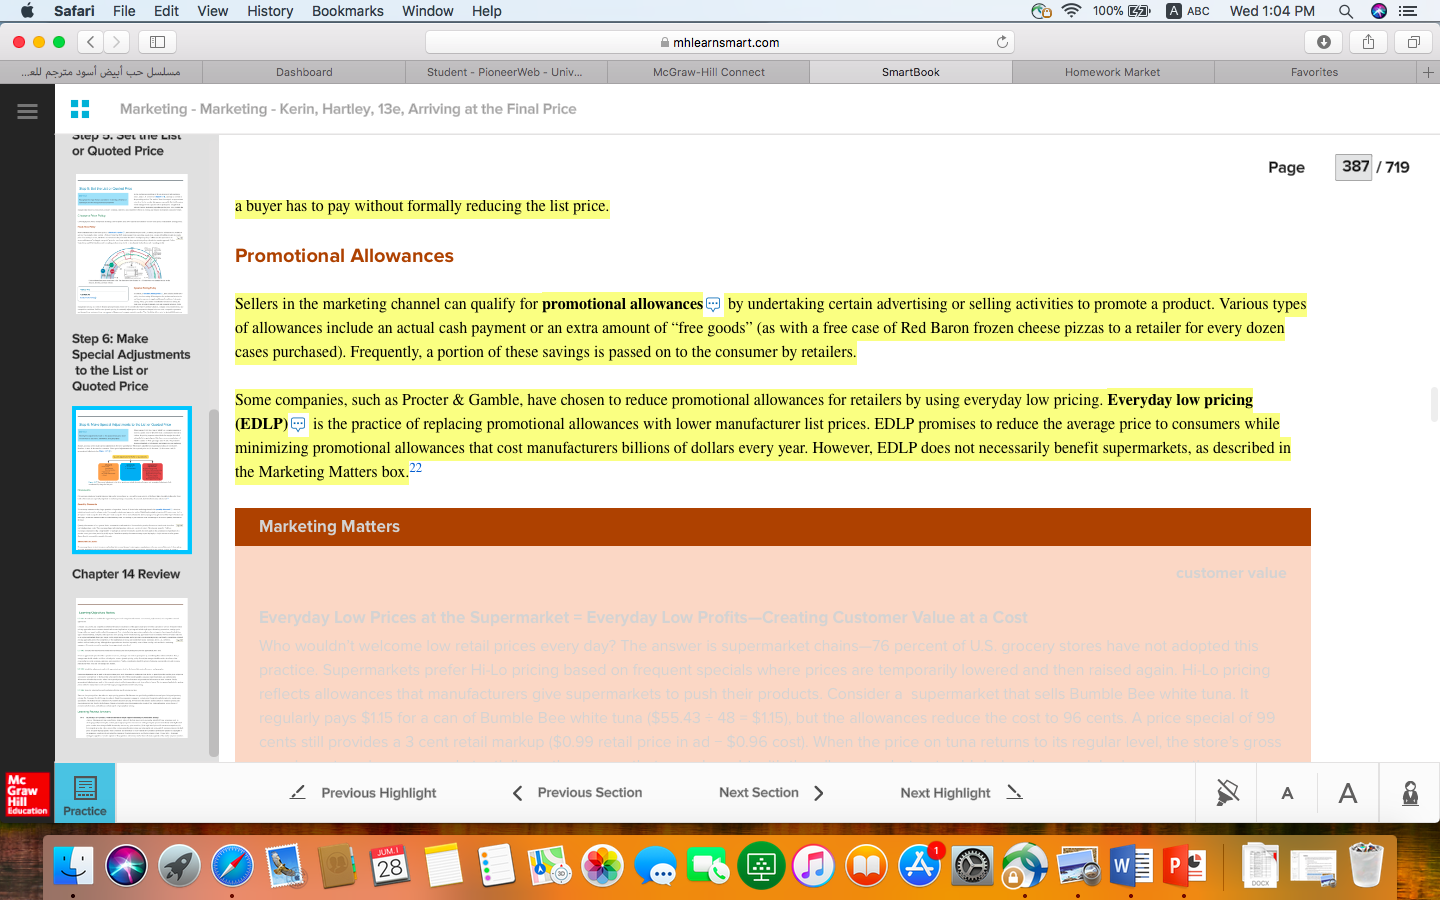Open PowerPoint from the Dock
1440x900 pixels.
pyautogui.click(x=1183, y=866)
